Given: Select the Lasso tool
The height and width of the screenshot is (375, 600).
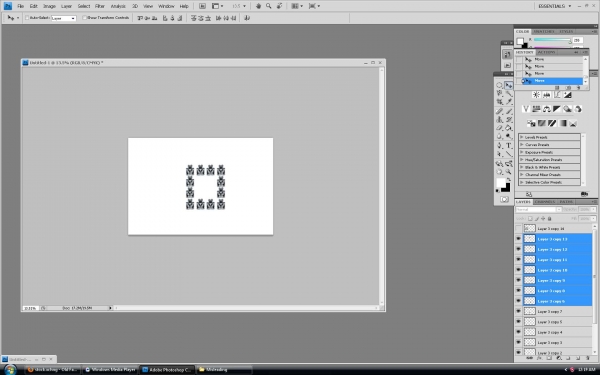Looking at the screenshot, I should tap(500, 93).
